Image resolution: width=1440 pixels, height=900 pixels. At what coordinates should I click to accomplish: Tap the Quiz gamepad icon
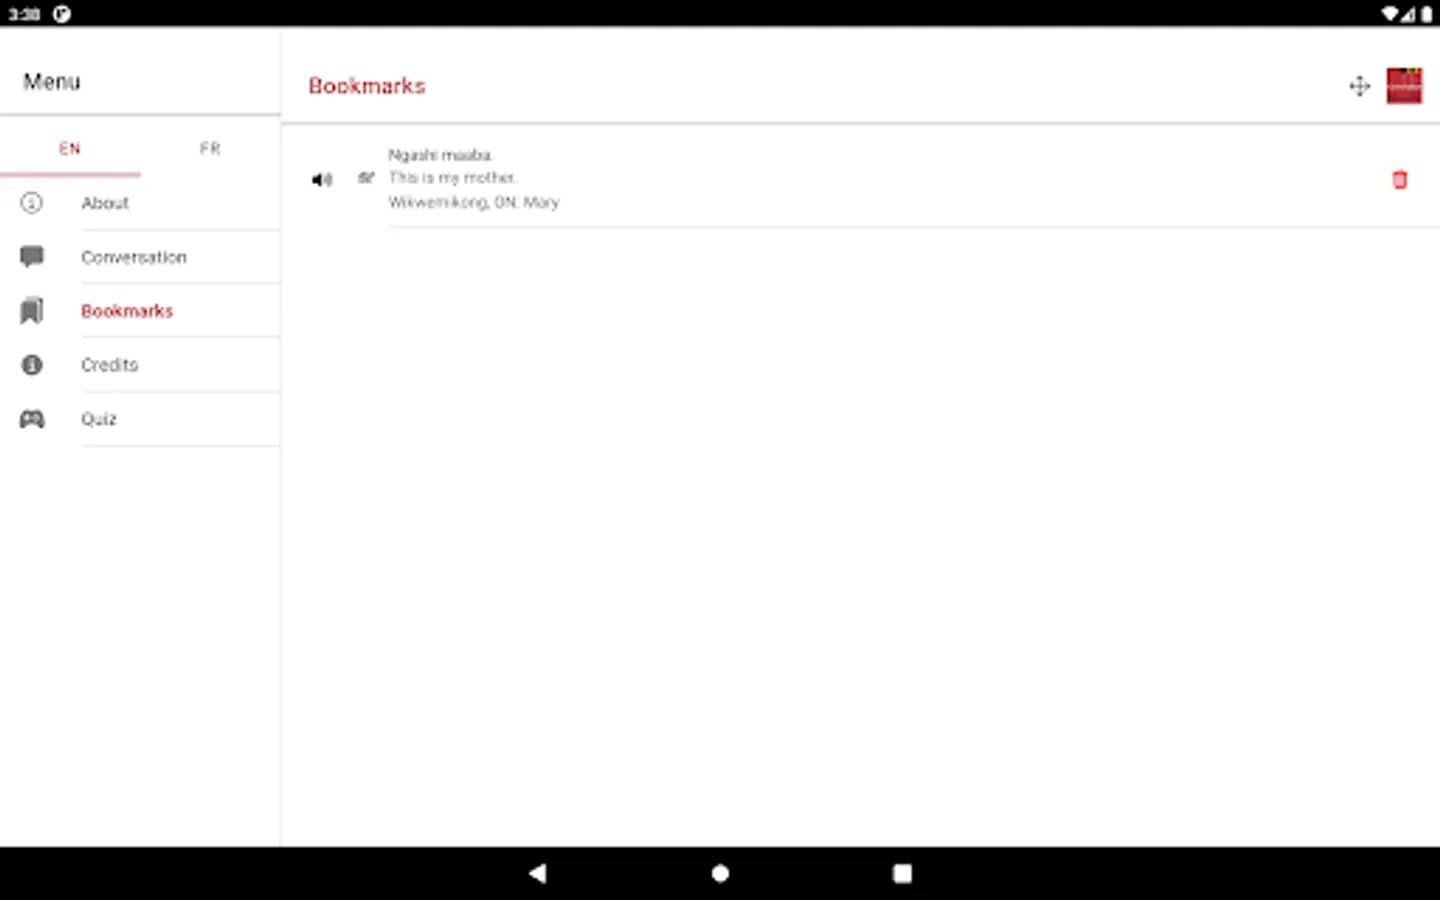point(32,419)
